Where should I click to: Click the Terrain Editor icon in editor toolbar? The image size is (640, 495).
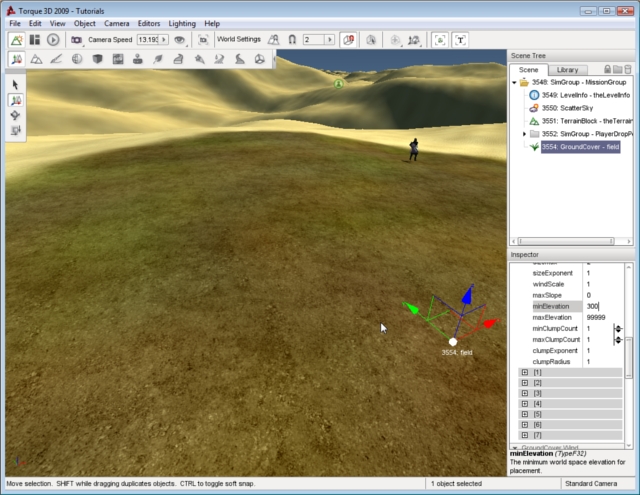coord(36,59)
